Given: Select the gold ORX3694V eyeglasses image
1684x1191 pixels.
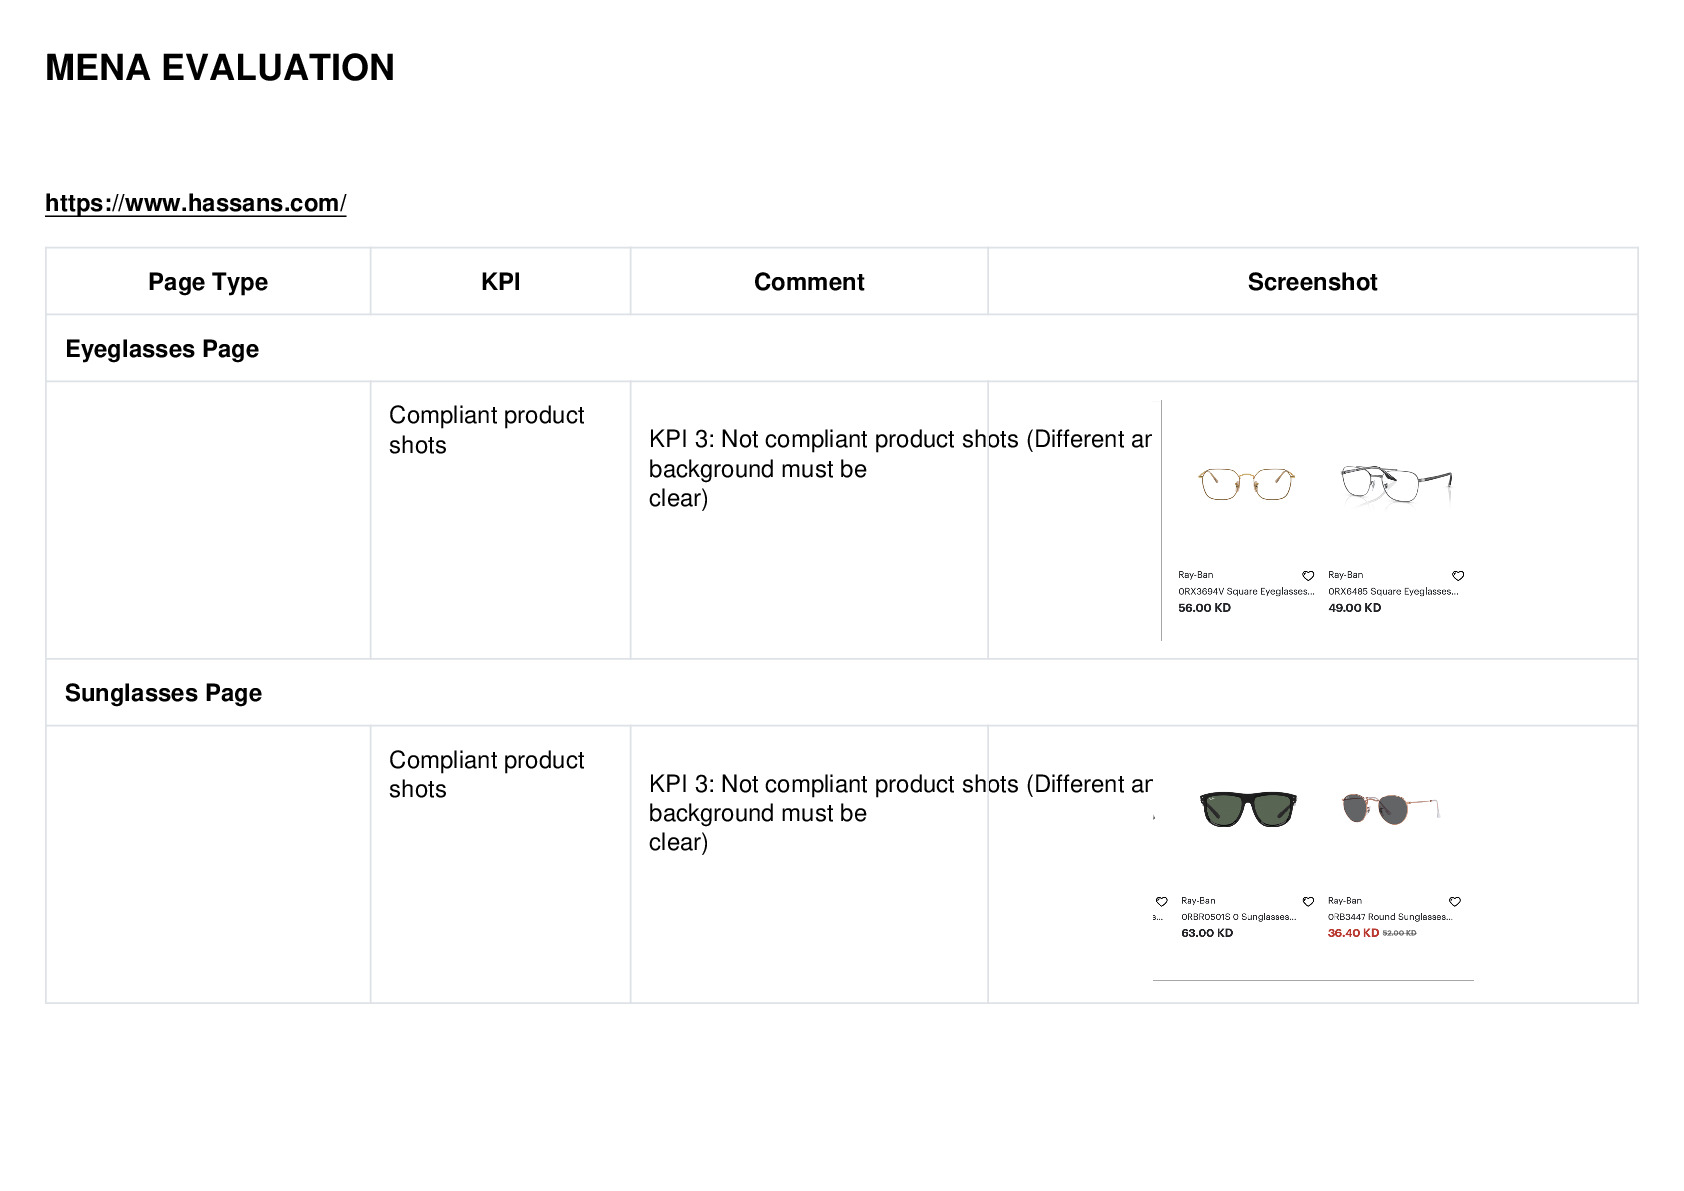Looking at the screenshot, I should coord(1246,484).
